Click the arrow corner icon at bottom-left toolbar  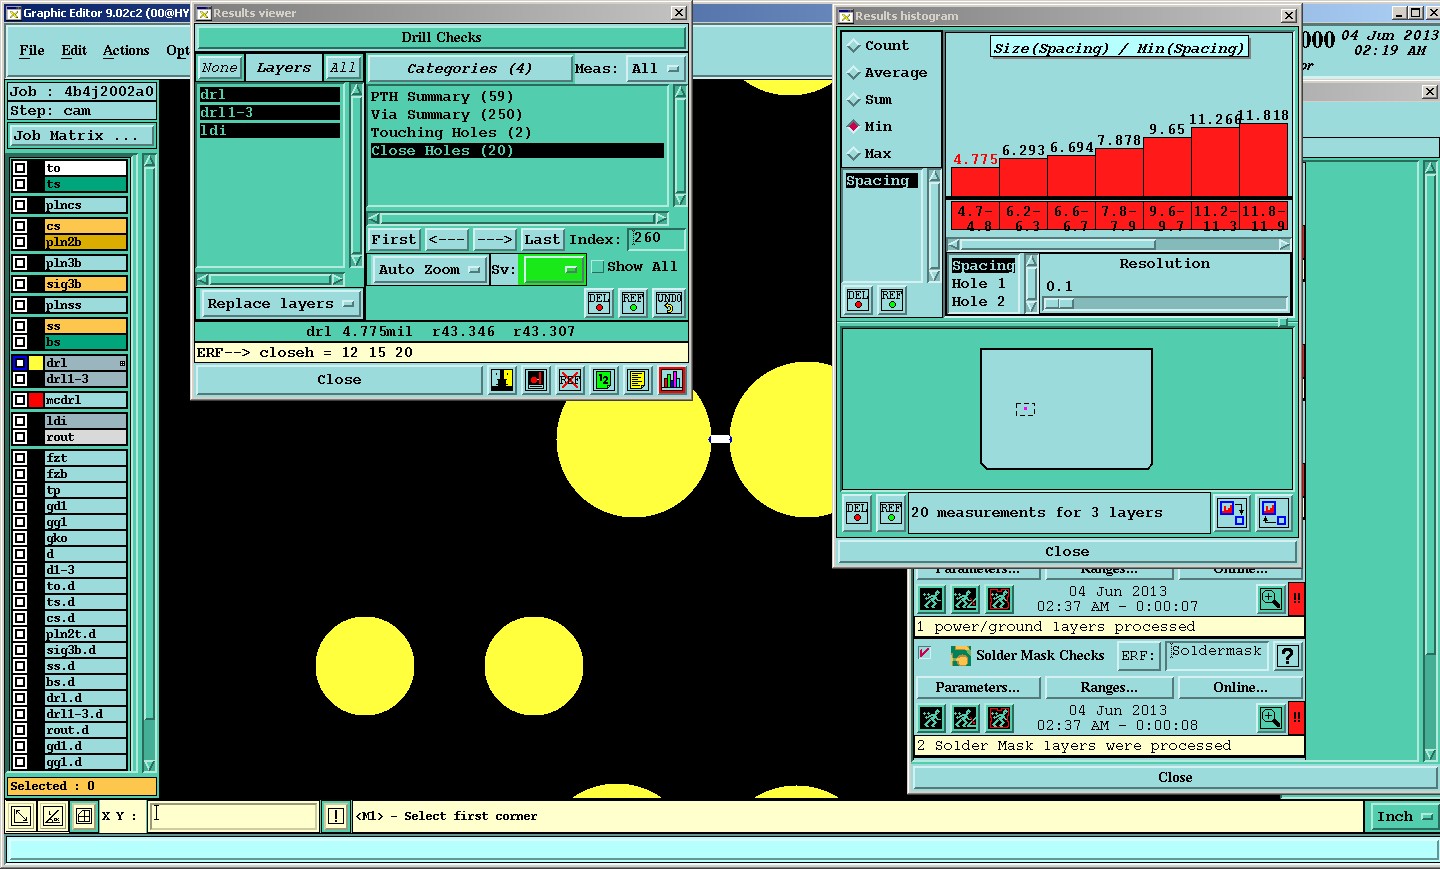click(20, 816)
